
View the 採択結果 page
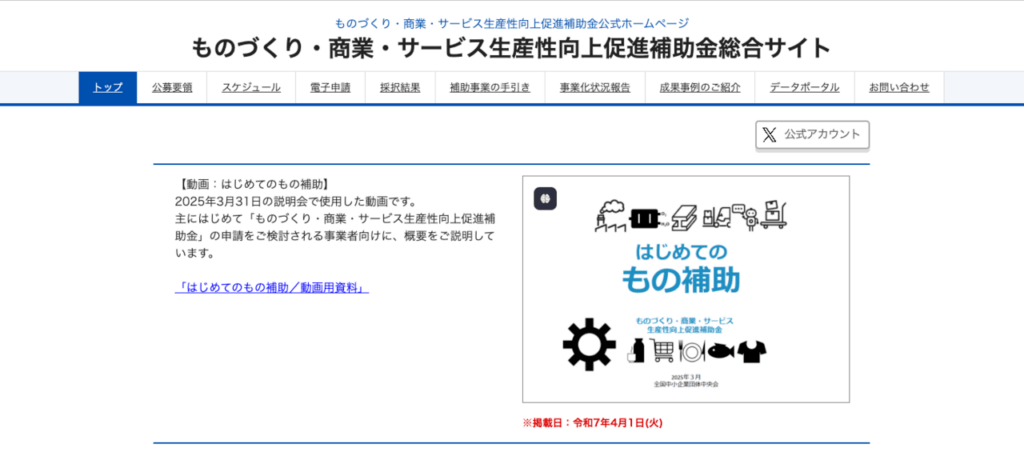(x=400, y=87)
